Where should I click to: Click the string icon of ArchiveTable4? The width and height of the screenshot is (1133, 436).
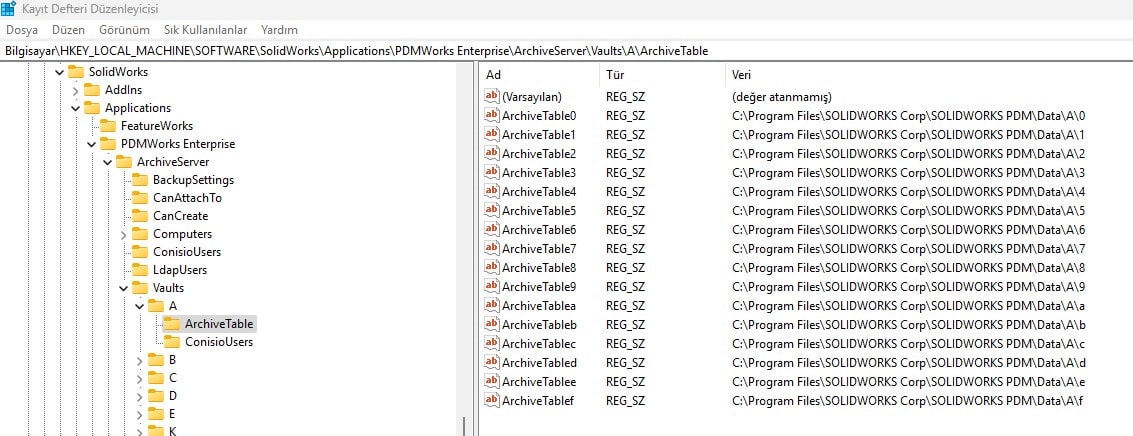(491, 191)
